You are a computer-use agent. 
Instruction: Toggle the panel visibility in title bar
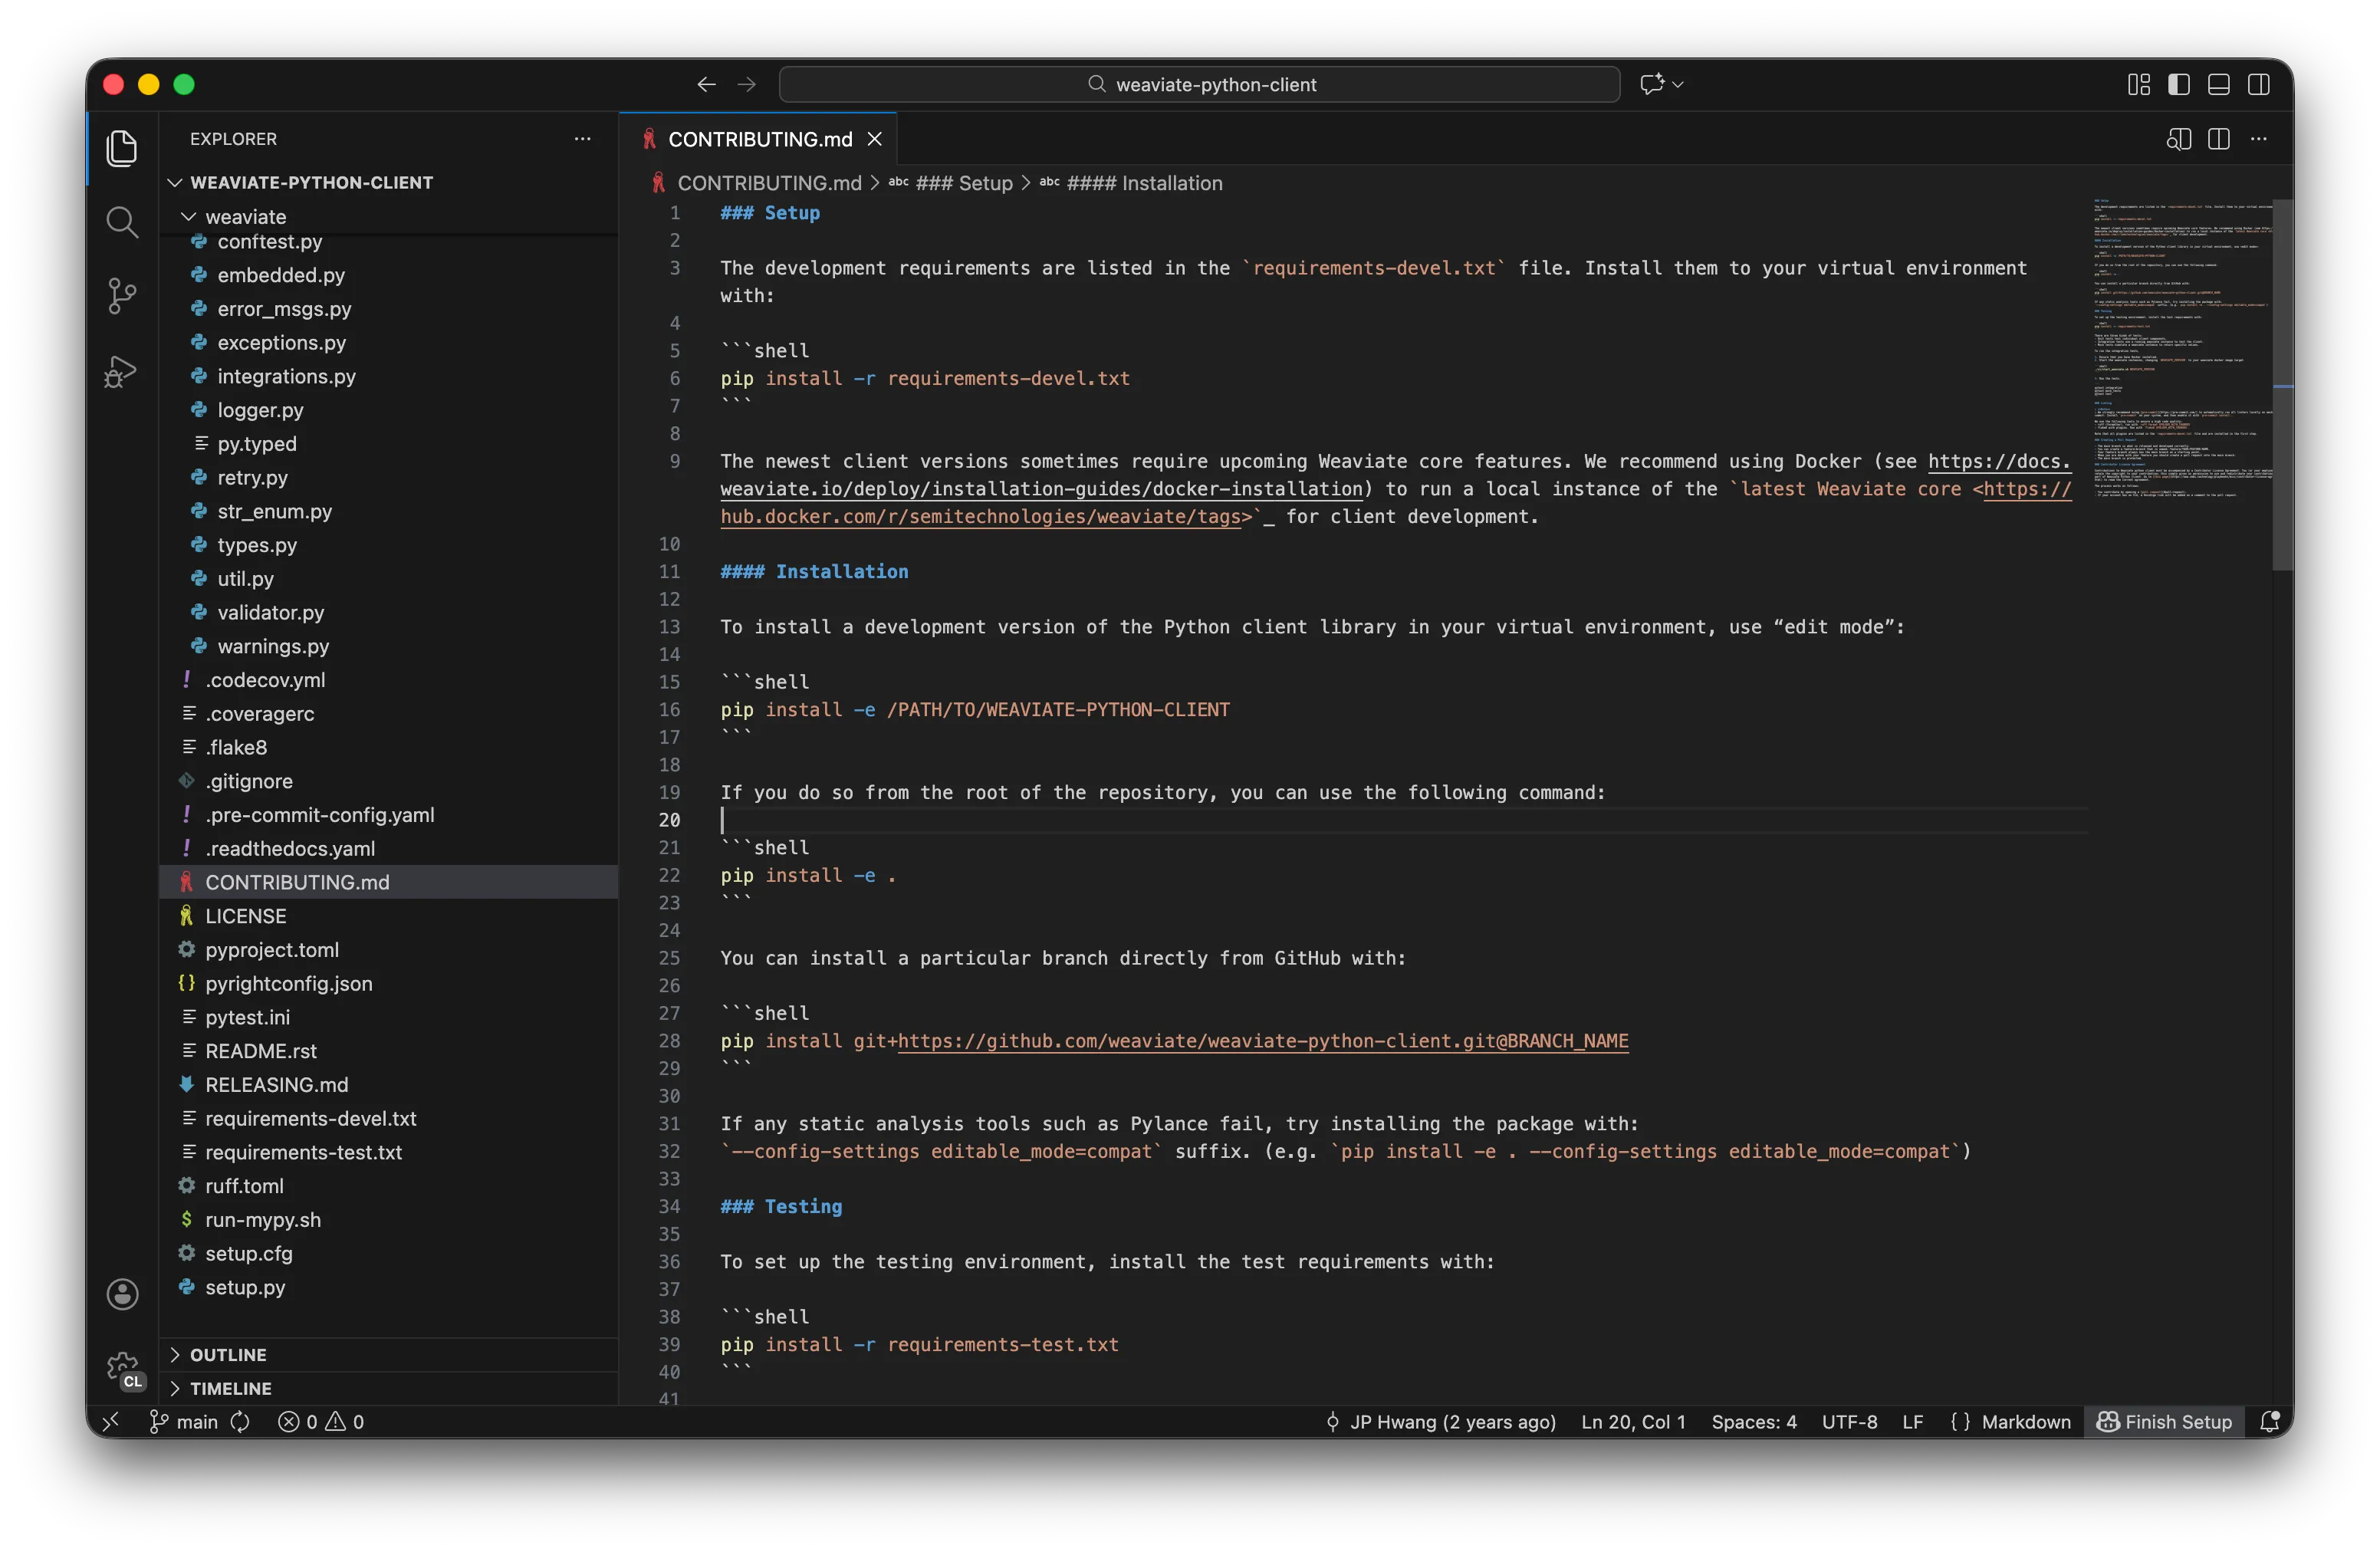[2219, 84]
